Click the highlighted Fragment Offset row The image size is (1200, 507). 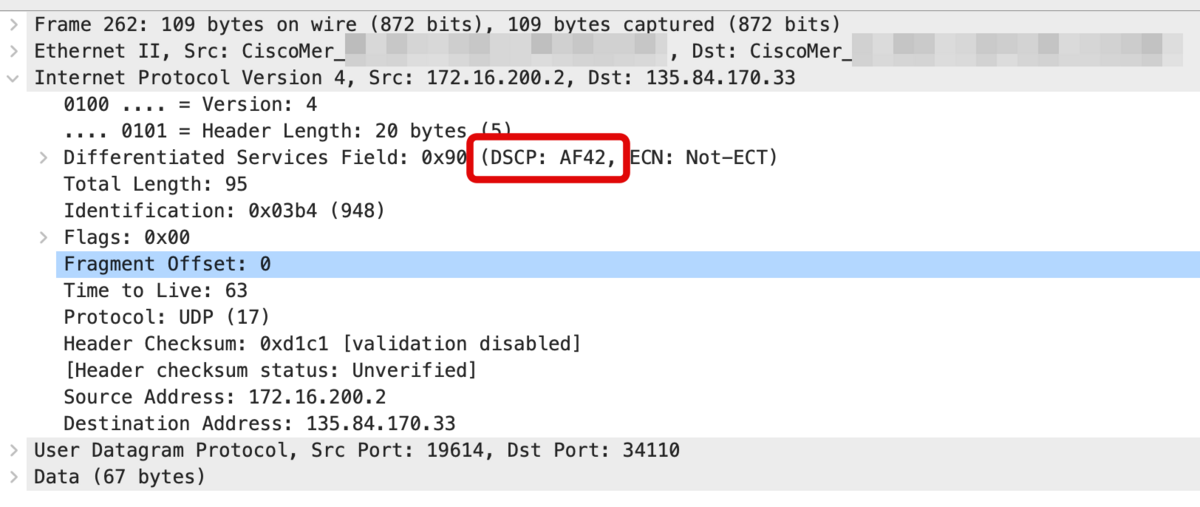tap(628, 264)
